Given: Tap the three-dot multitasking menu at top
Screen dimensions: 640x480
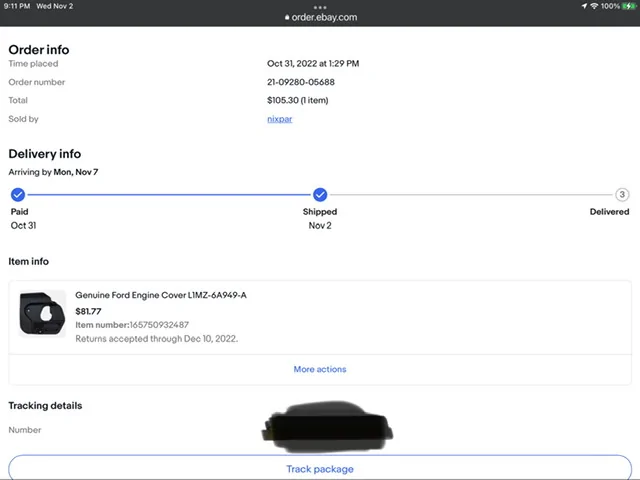Looking at the screenshot, I should pos(320,7).
